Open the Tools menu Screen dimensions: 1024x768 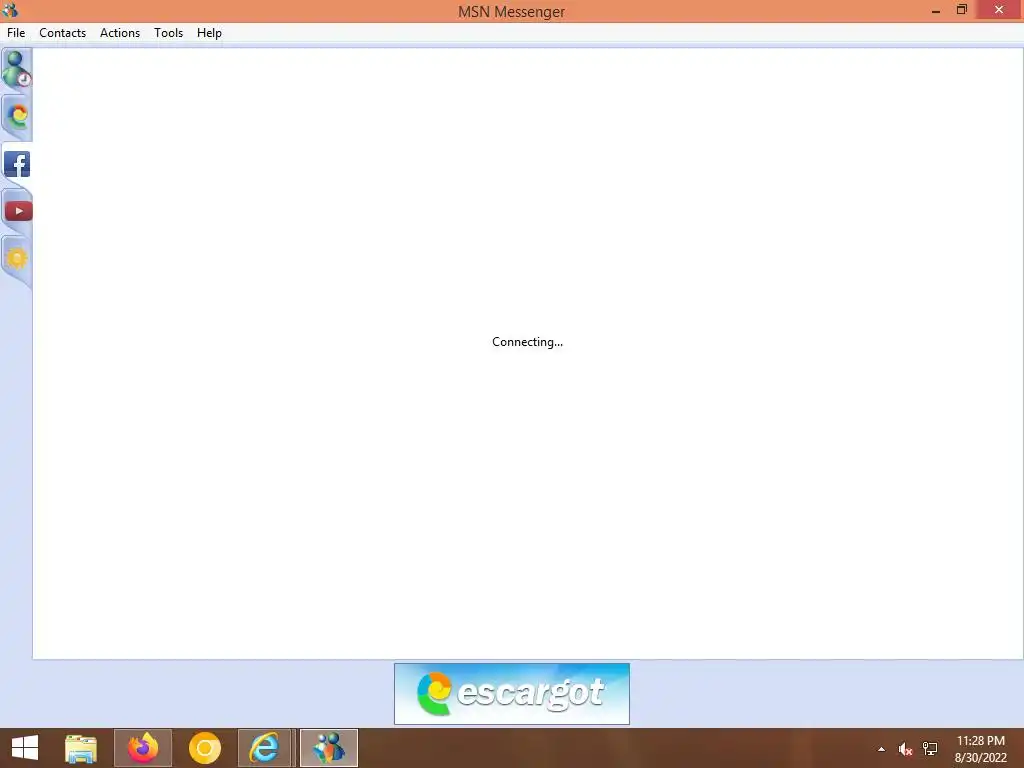[x=168, y=33]
